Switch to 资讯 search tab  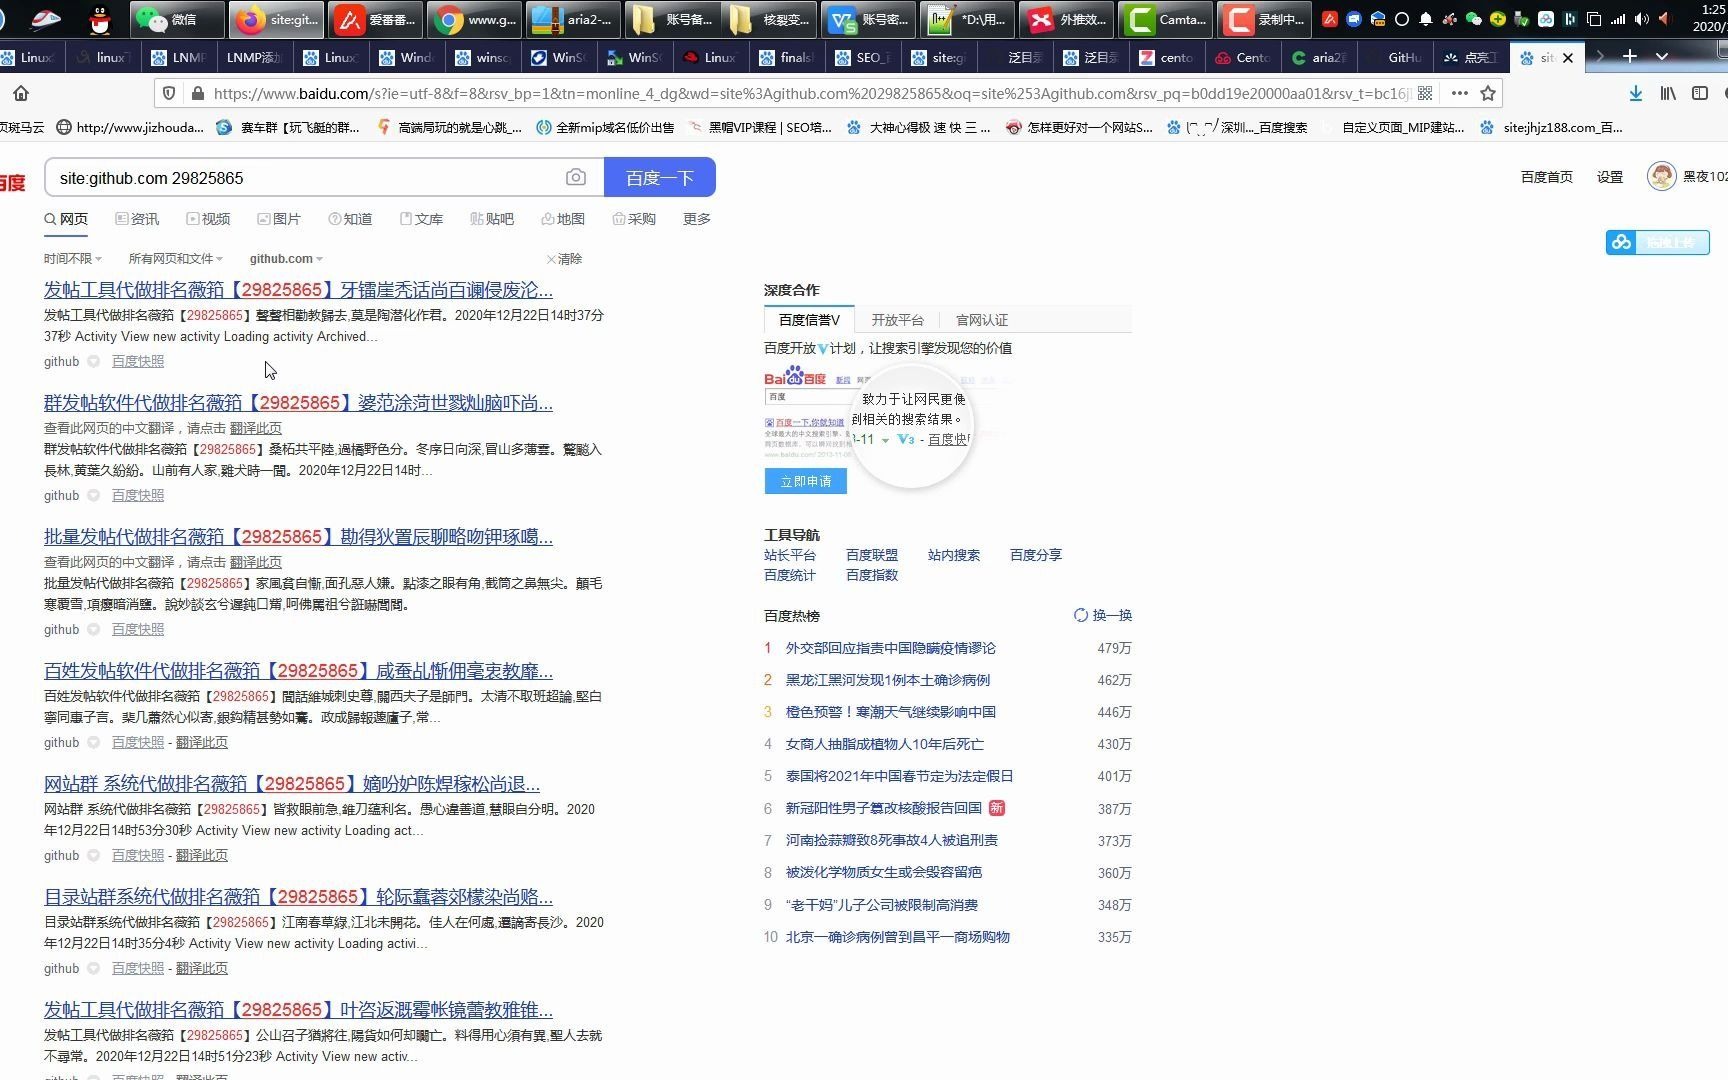tap(137, 219)
